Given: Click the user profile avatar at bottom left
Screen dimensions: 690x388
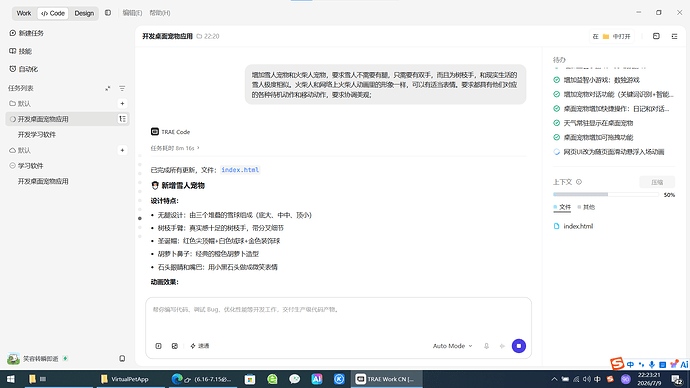Looking at the screenshot, I should coord(13,359).
